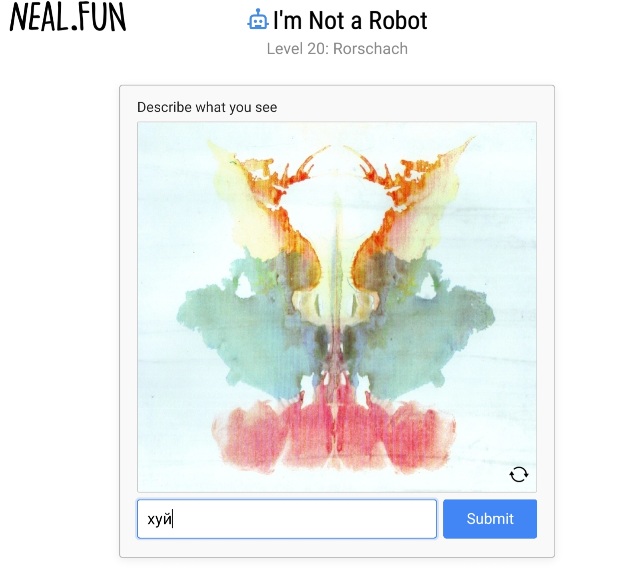Image resolution: width=628 pixels, height=586 pixels.
Task: Click the pink bottom-left blot of the inkblot
Action: tap(256, 435)
